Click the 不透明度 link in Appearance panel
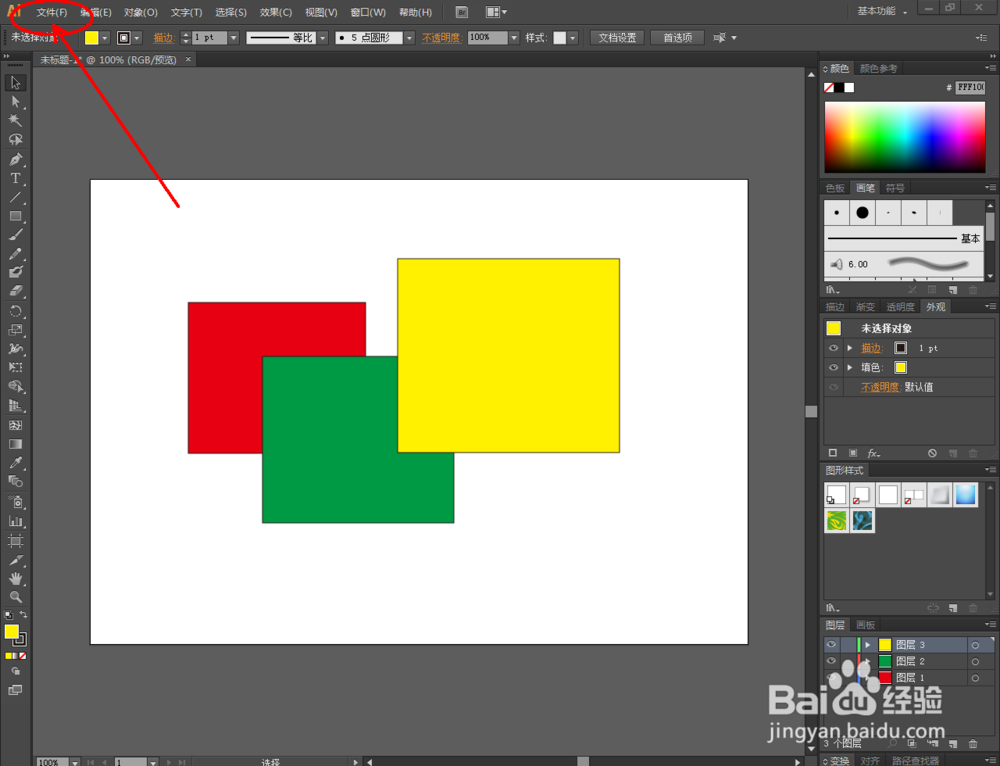This screenshot has width=1000, height=766. coord(880,387)
